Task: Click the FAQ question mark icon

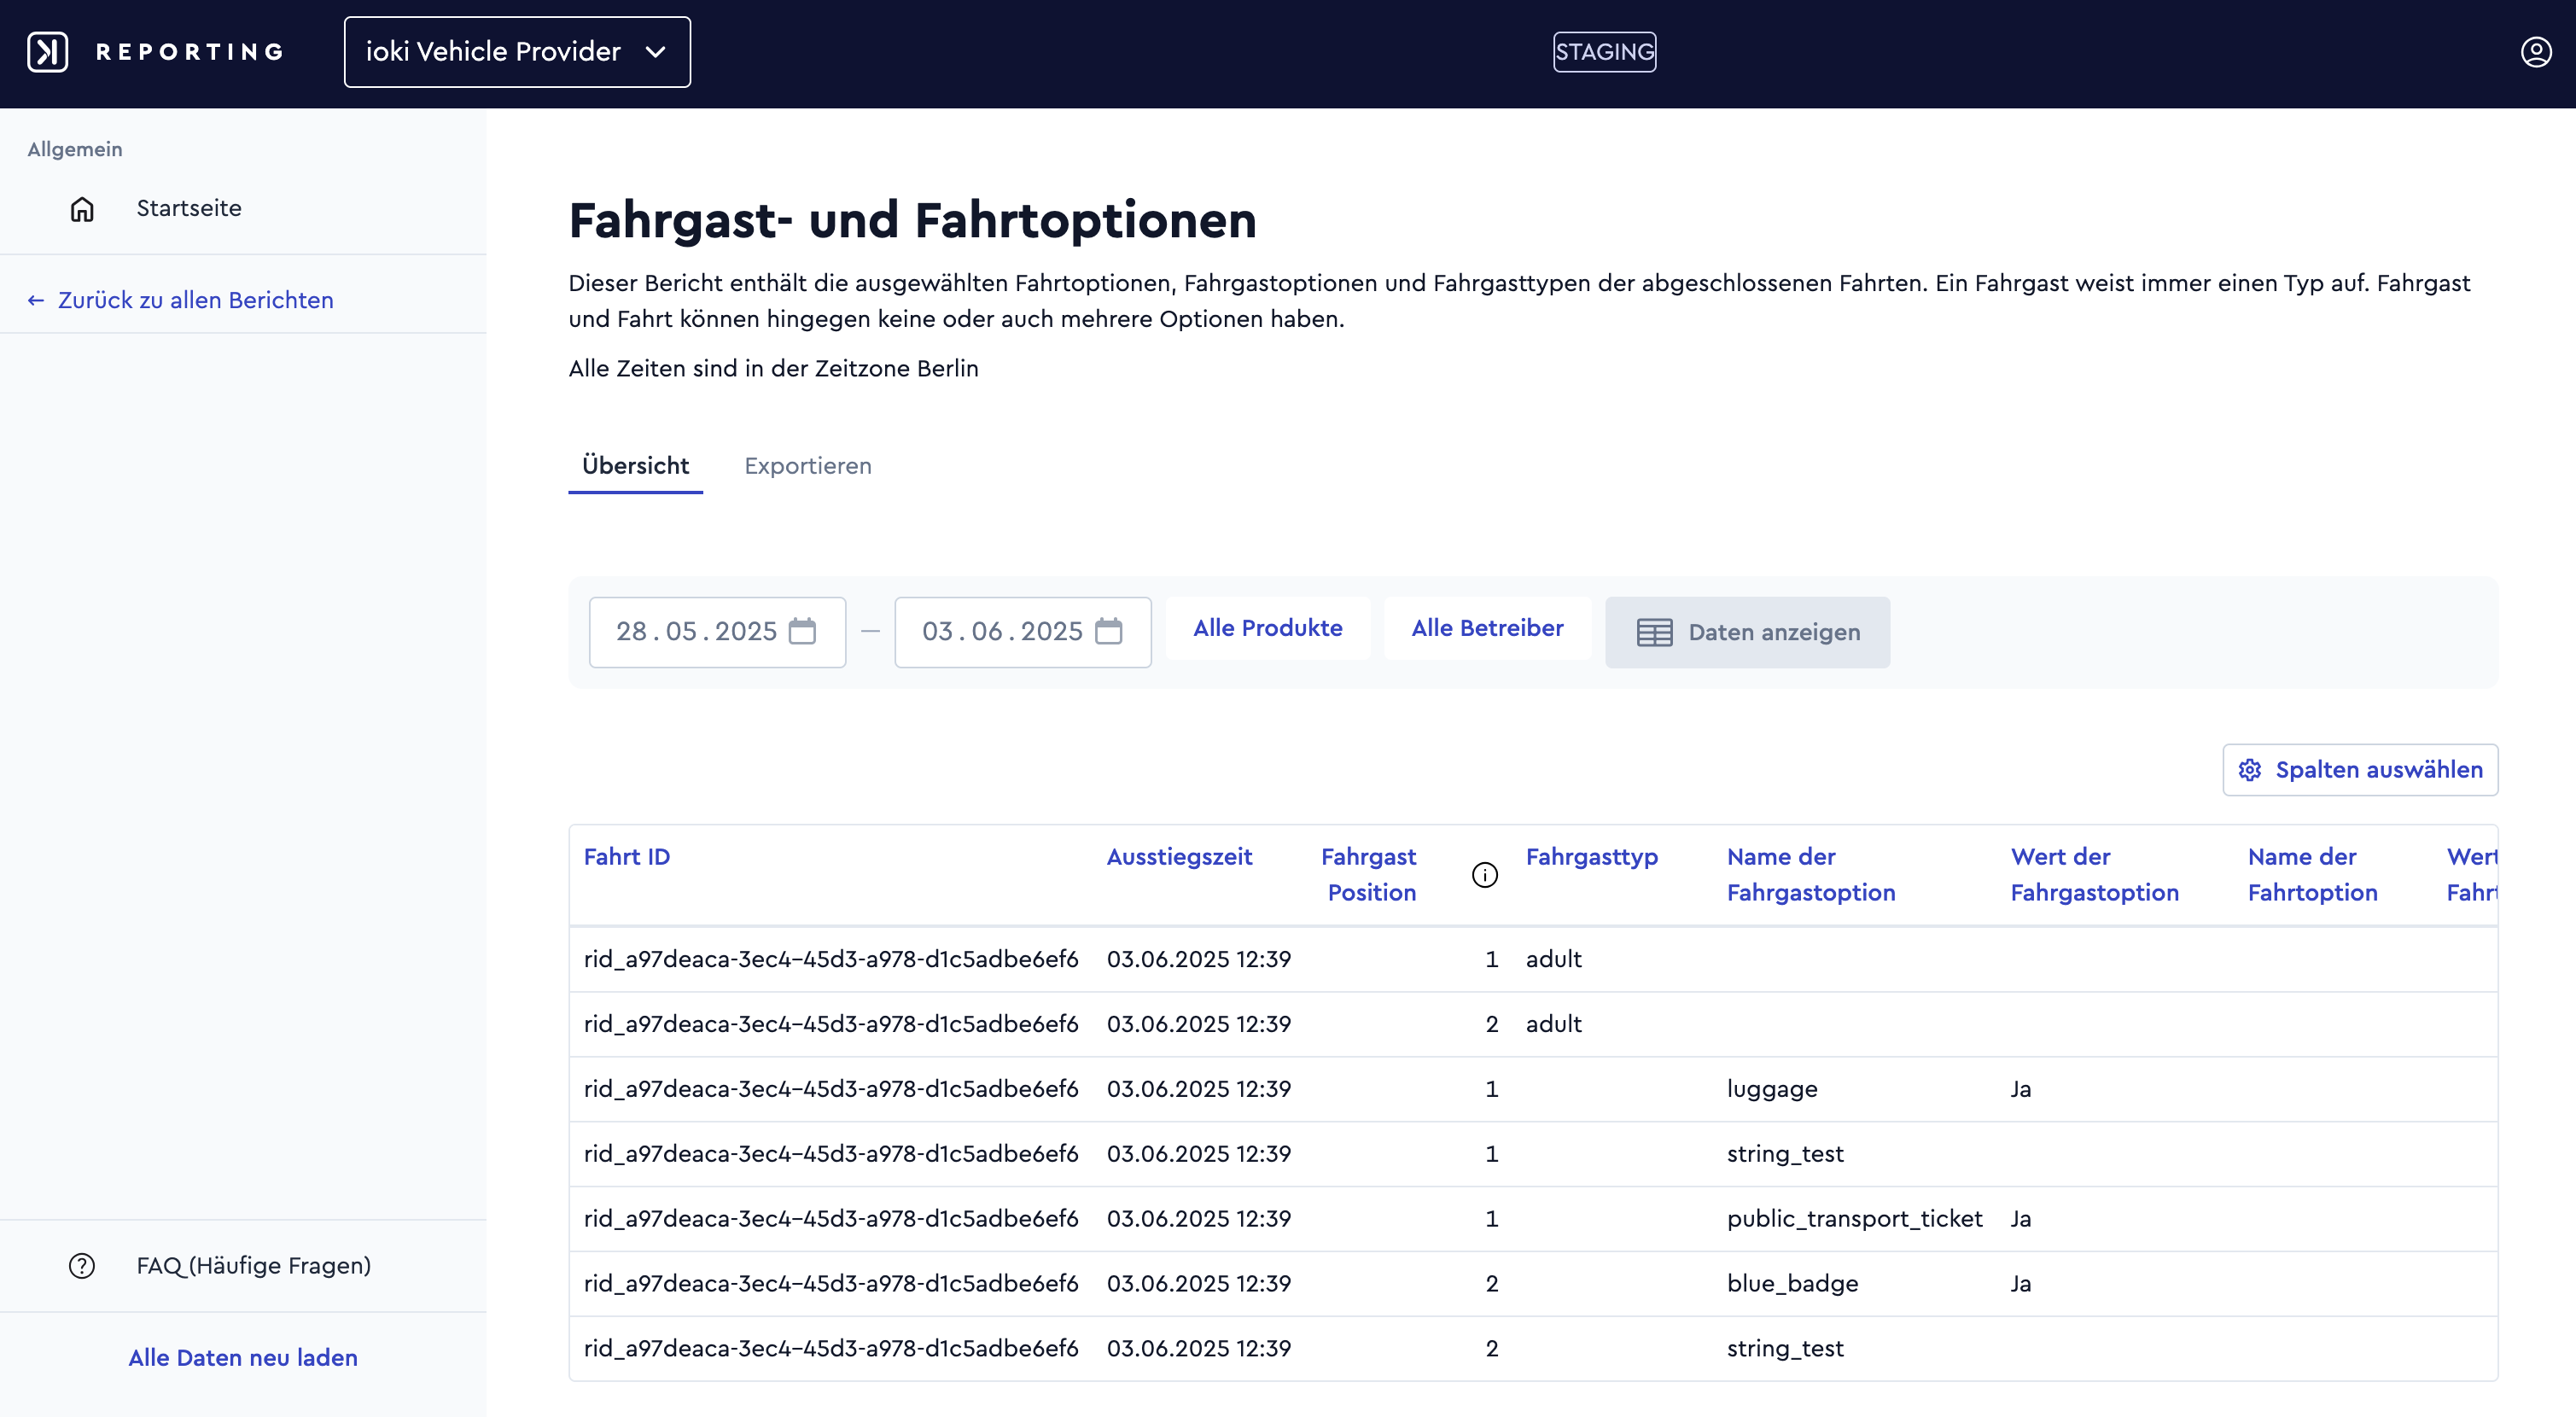Action: pyautogui.click(x=82, y=1266)
